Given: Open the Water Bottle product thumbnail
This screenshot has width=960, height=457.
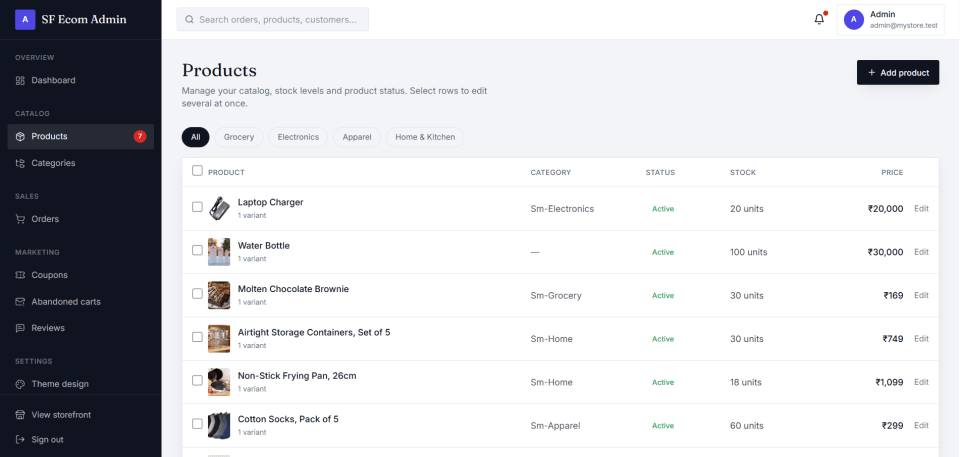Looking at the screenshot, I should tap(219, 252).
